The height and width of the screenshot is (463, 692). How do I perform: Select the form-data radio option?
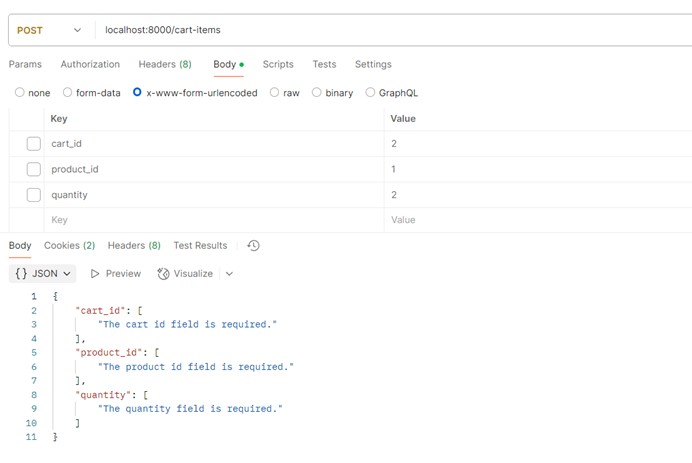(x=68, y=93)
